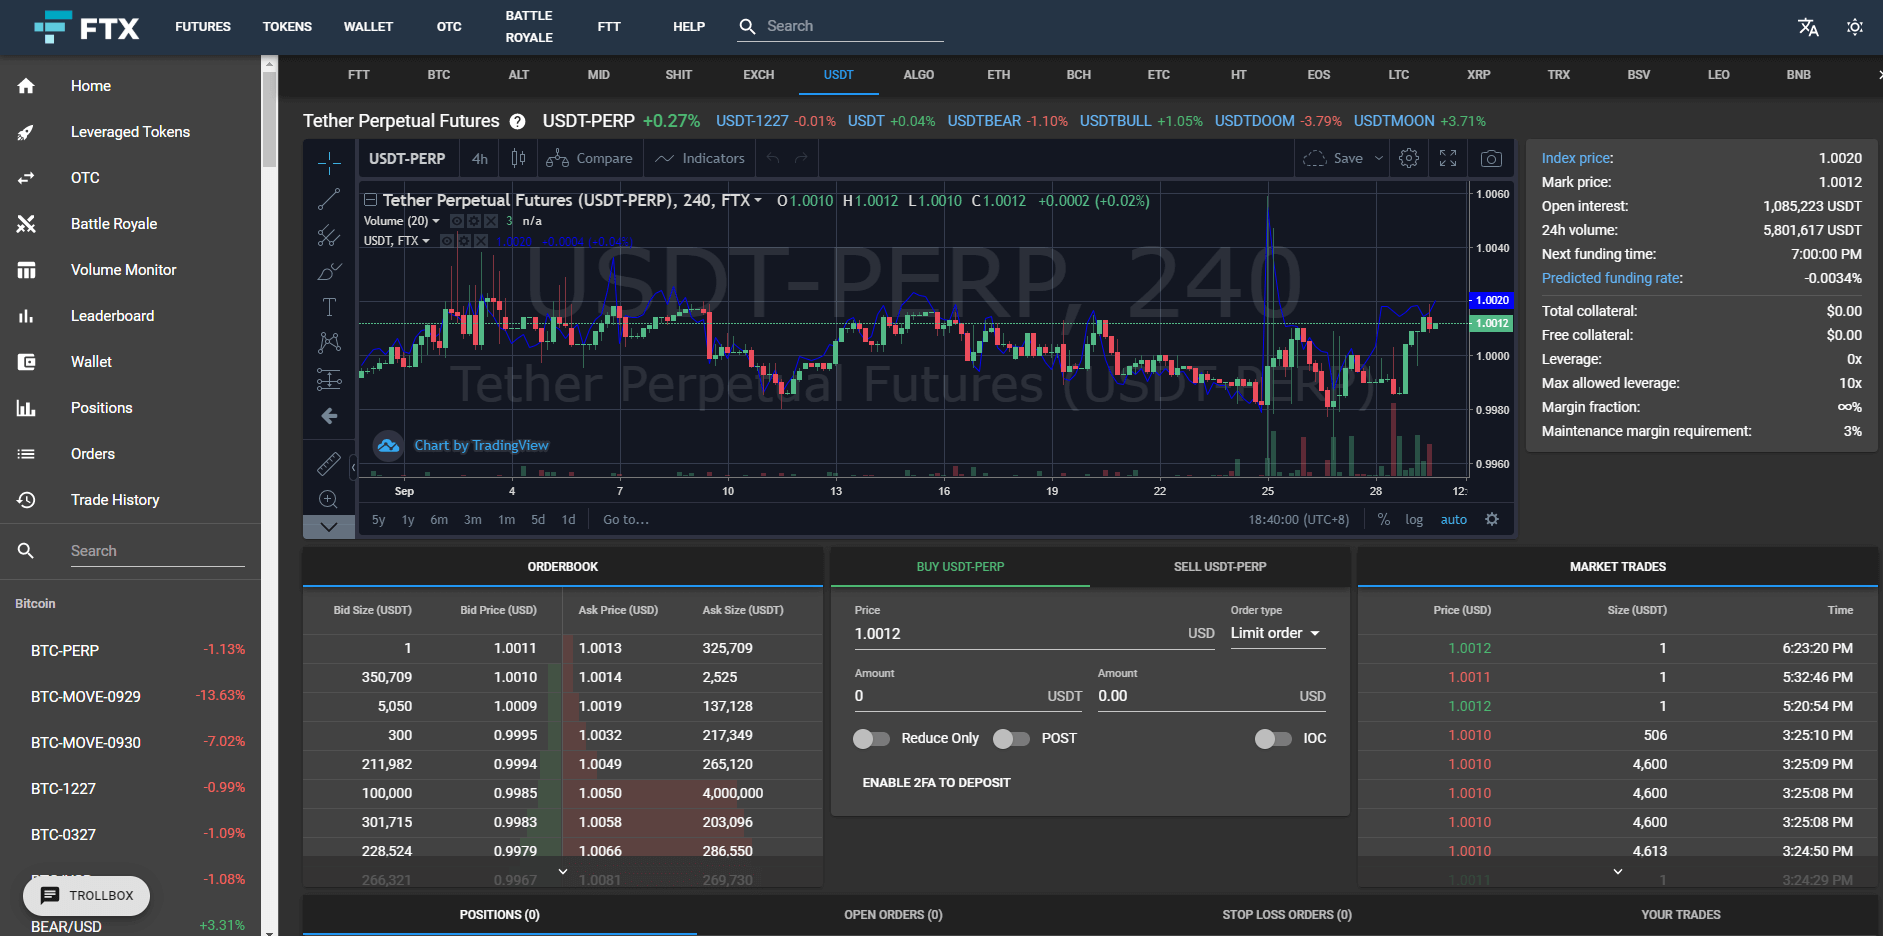1883x936 pixels.
Task: Open Volume Monitor from the sidebar
Action: (123, 270)
